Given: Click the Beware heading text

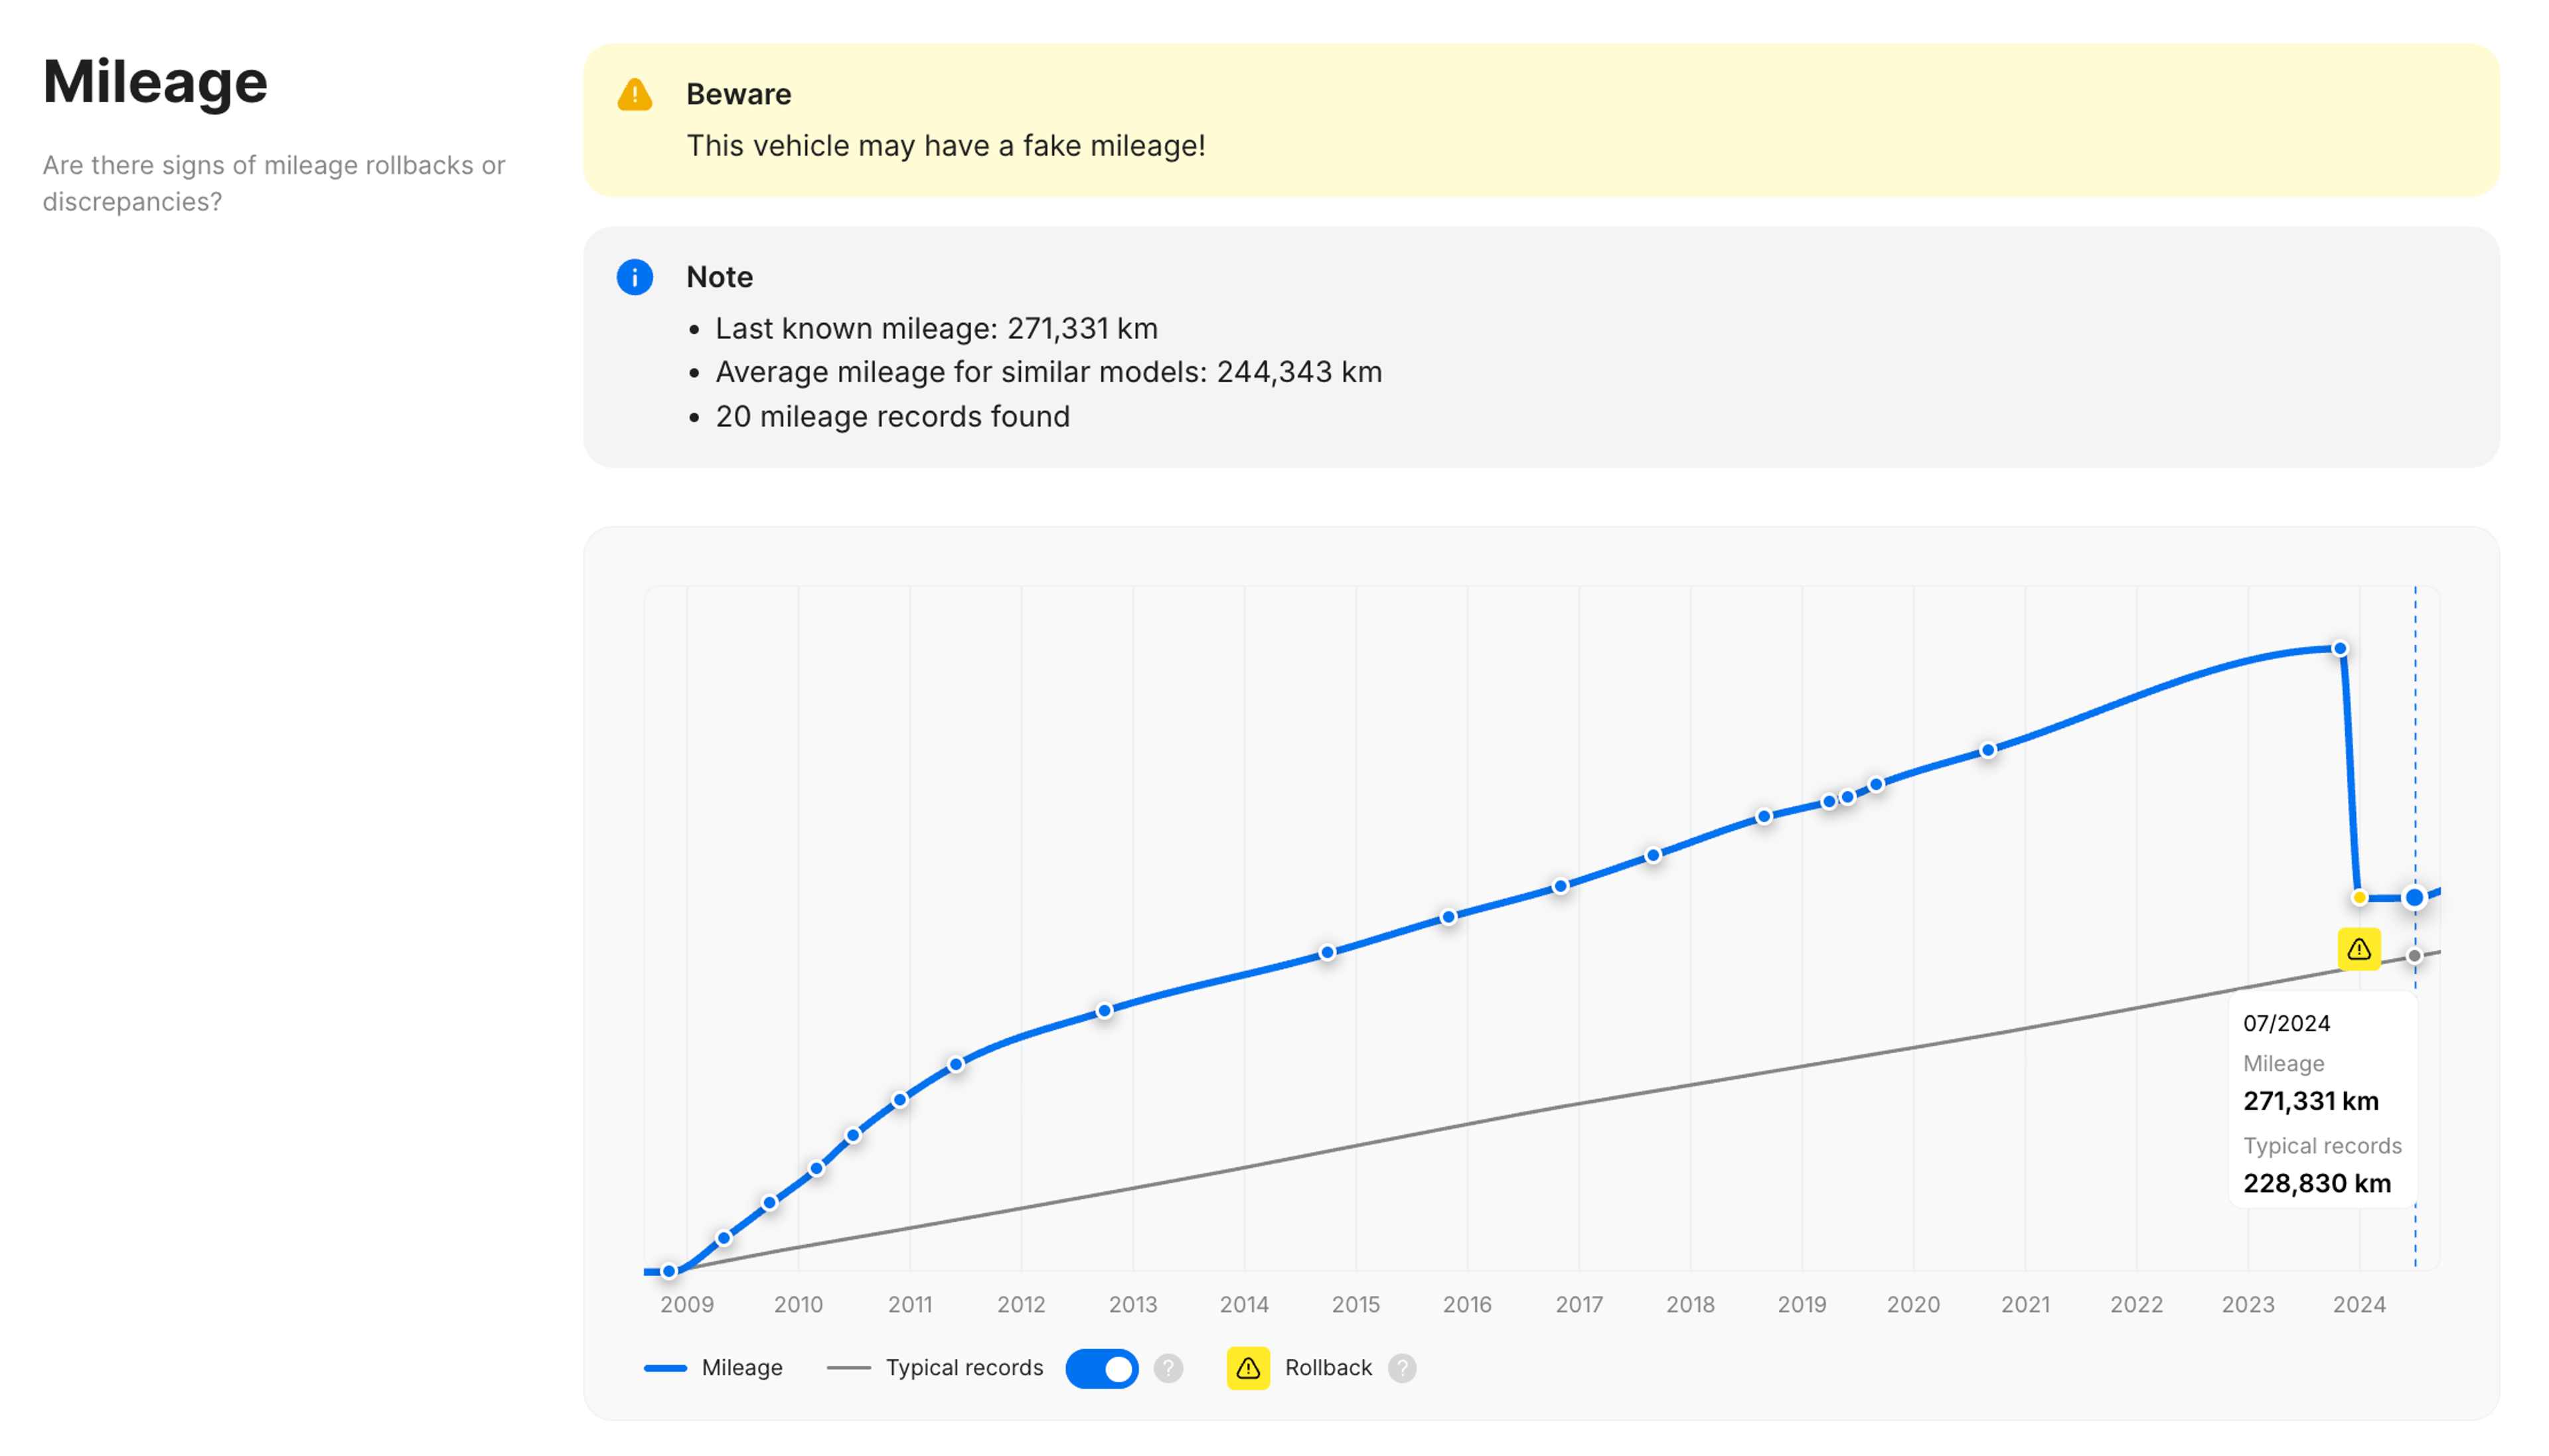Looking at the screenshot, I should coord(738,94).
